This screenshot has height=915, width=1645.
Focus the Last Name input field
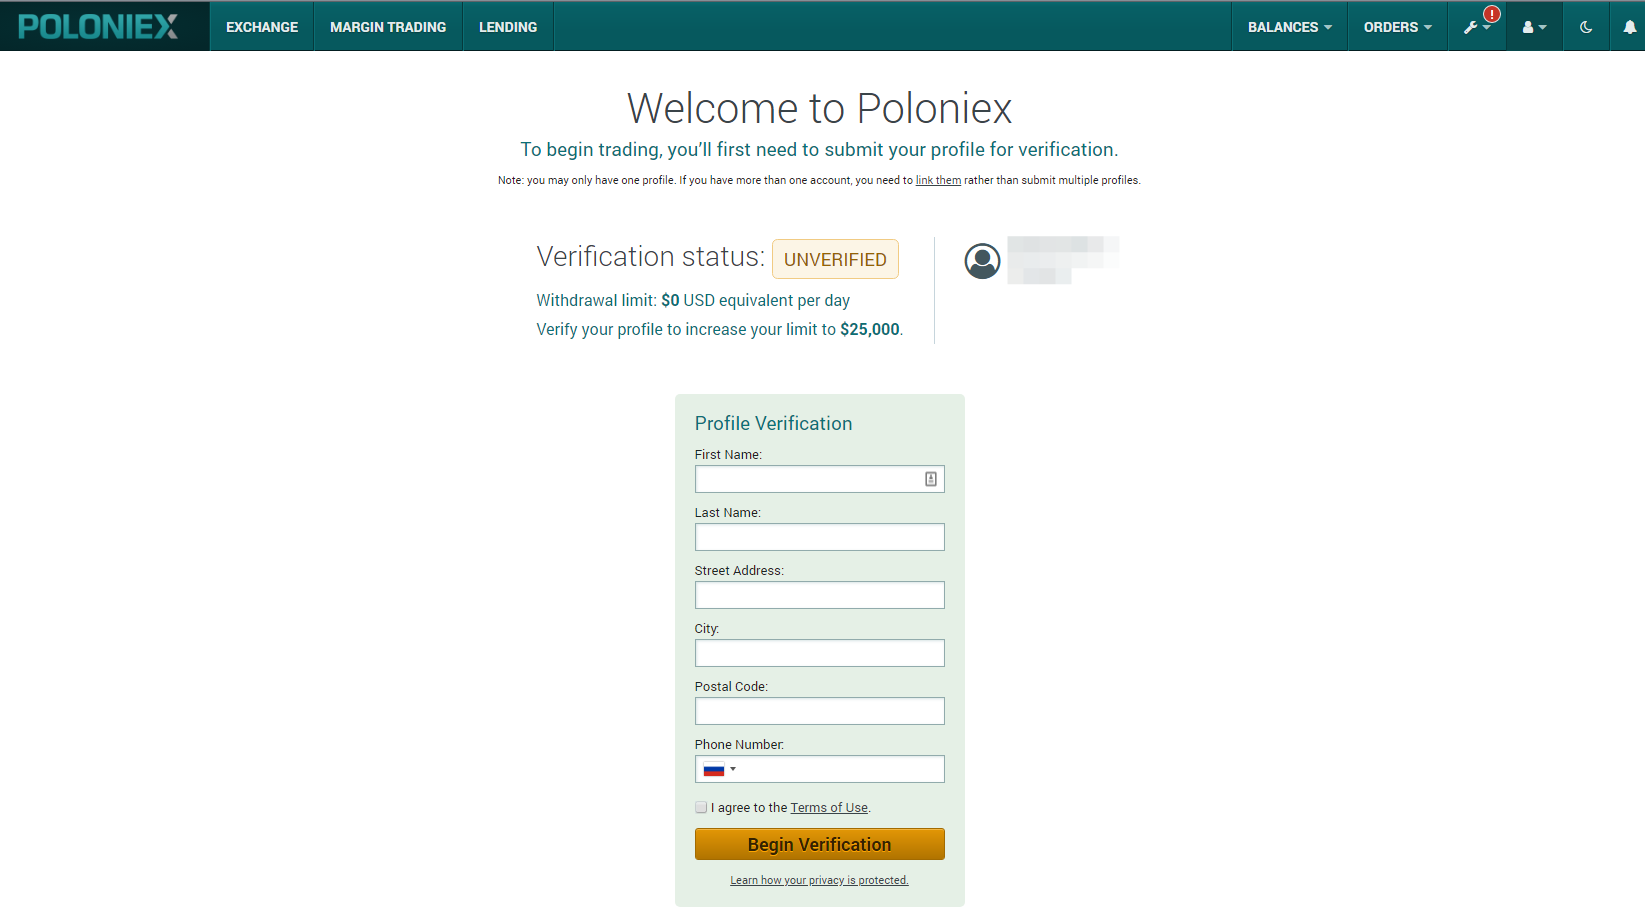pos(820,537)
